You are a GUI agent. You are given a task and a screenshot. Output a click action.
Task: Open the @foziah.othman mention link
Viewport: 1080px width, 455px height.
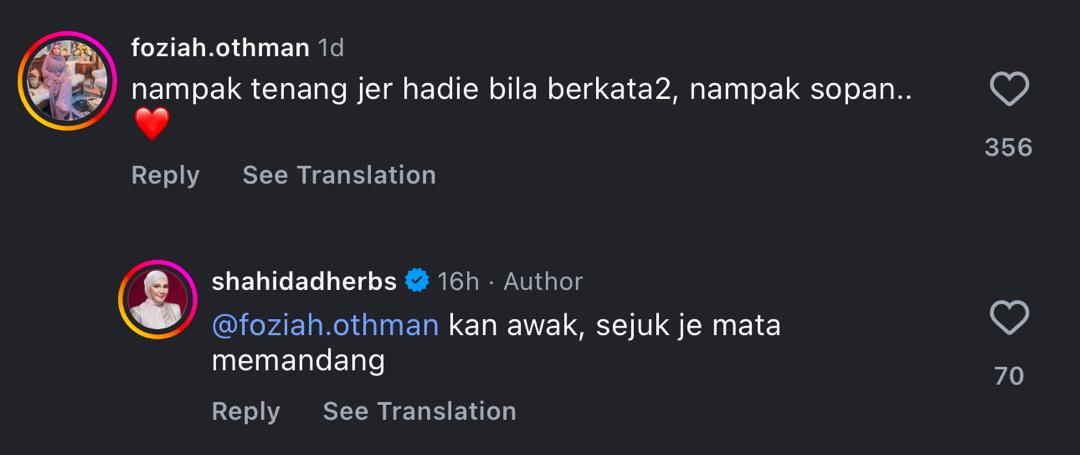tap(325, 326)
